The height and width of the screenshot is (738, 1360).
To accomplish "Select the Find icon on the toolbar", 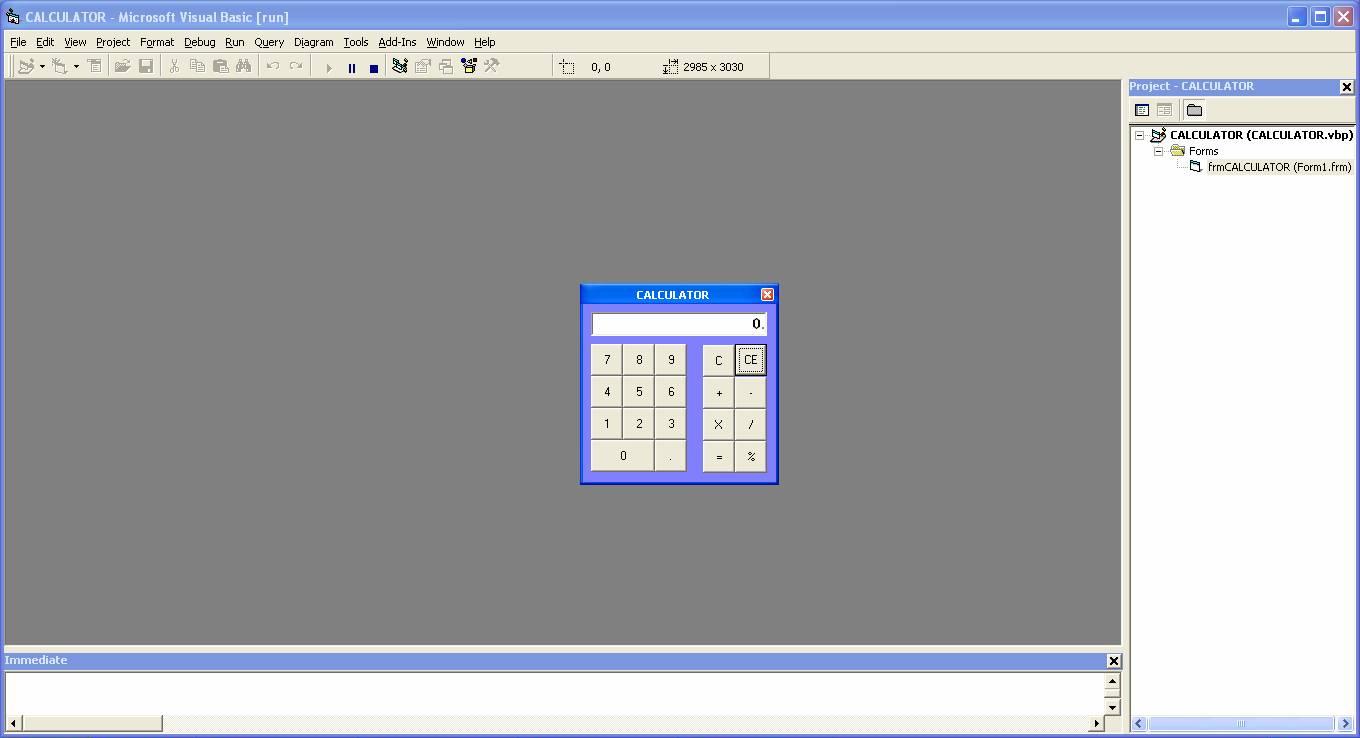I will [x=244, y=66].
